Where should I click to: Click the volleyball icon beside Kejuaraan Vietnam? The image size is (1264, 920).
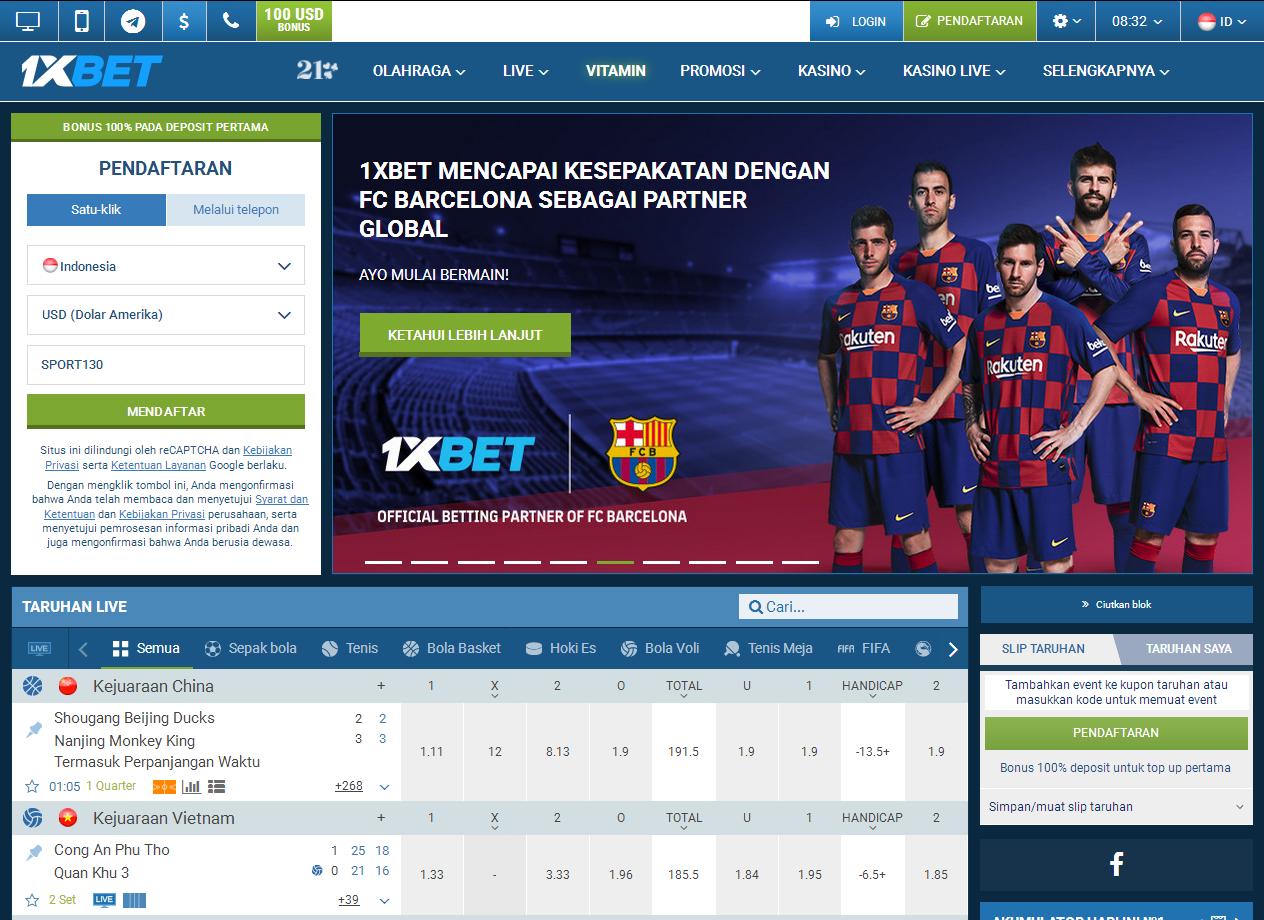click(x=33, y=818)
